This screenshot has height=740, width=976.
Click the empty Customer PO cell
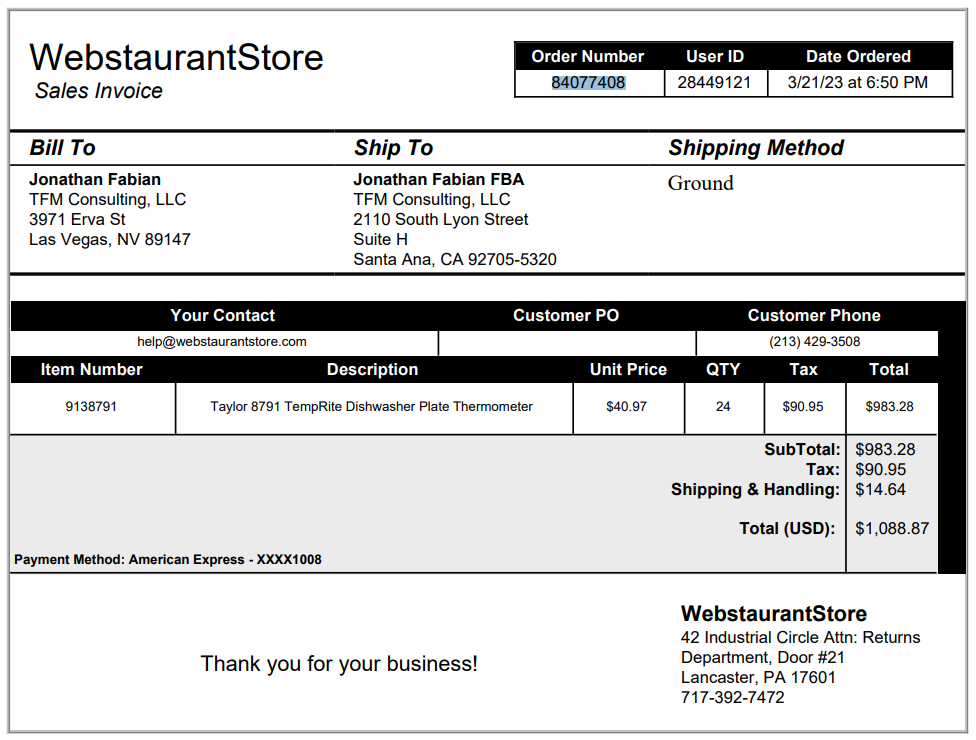567,343
